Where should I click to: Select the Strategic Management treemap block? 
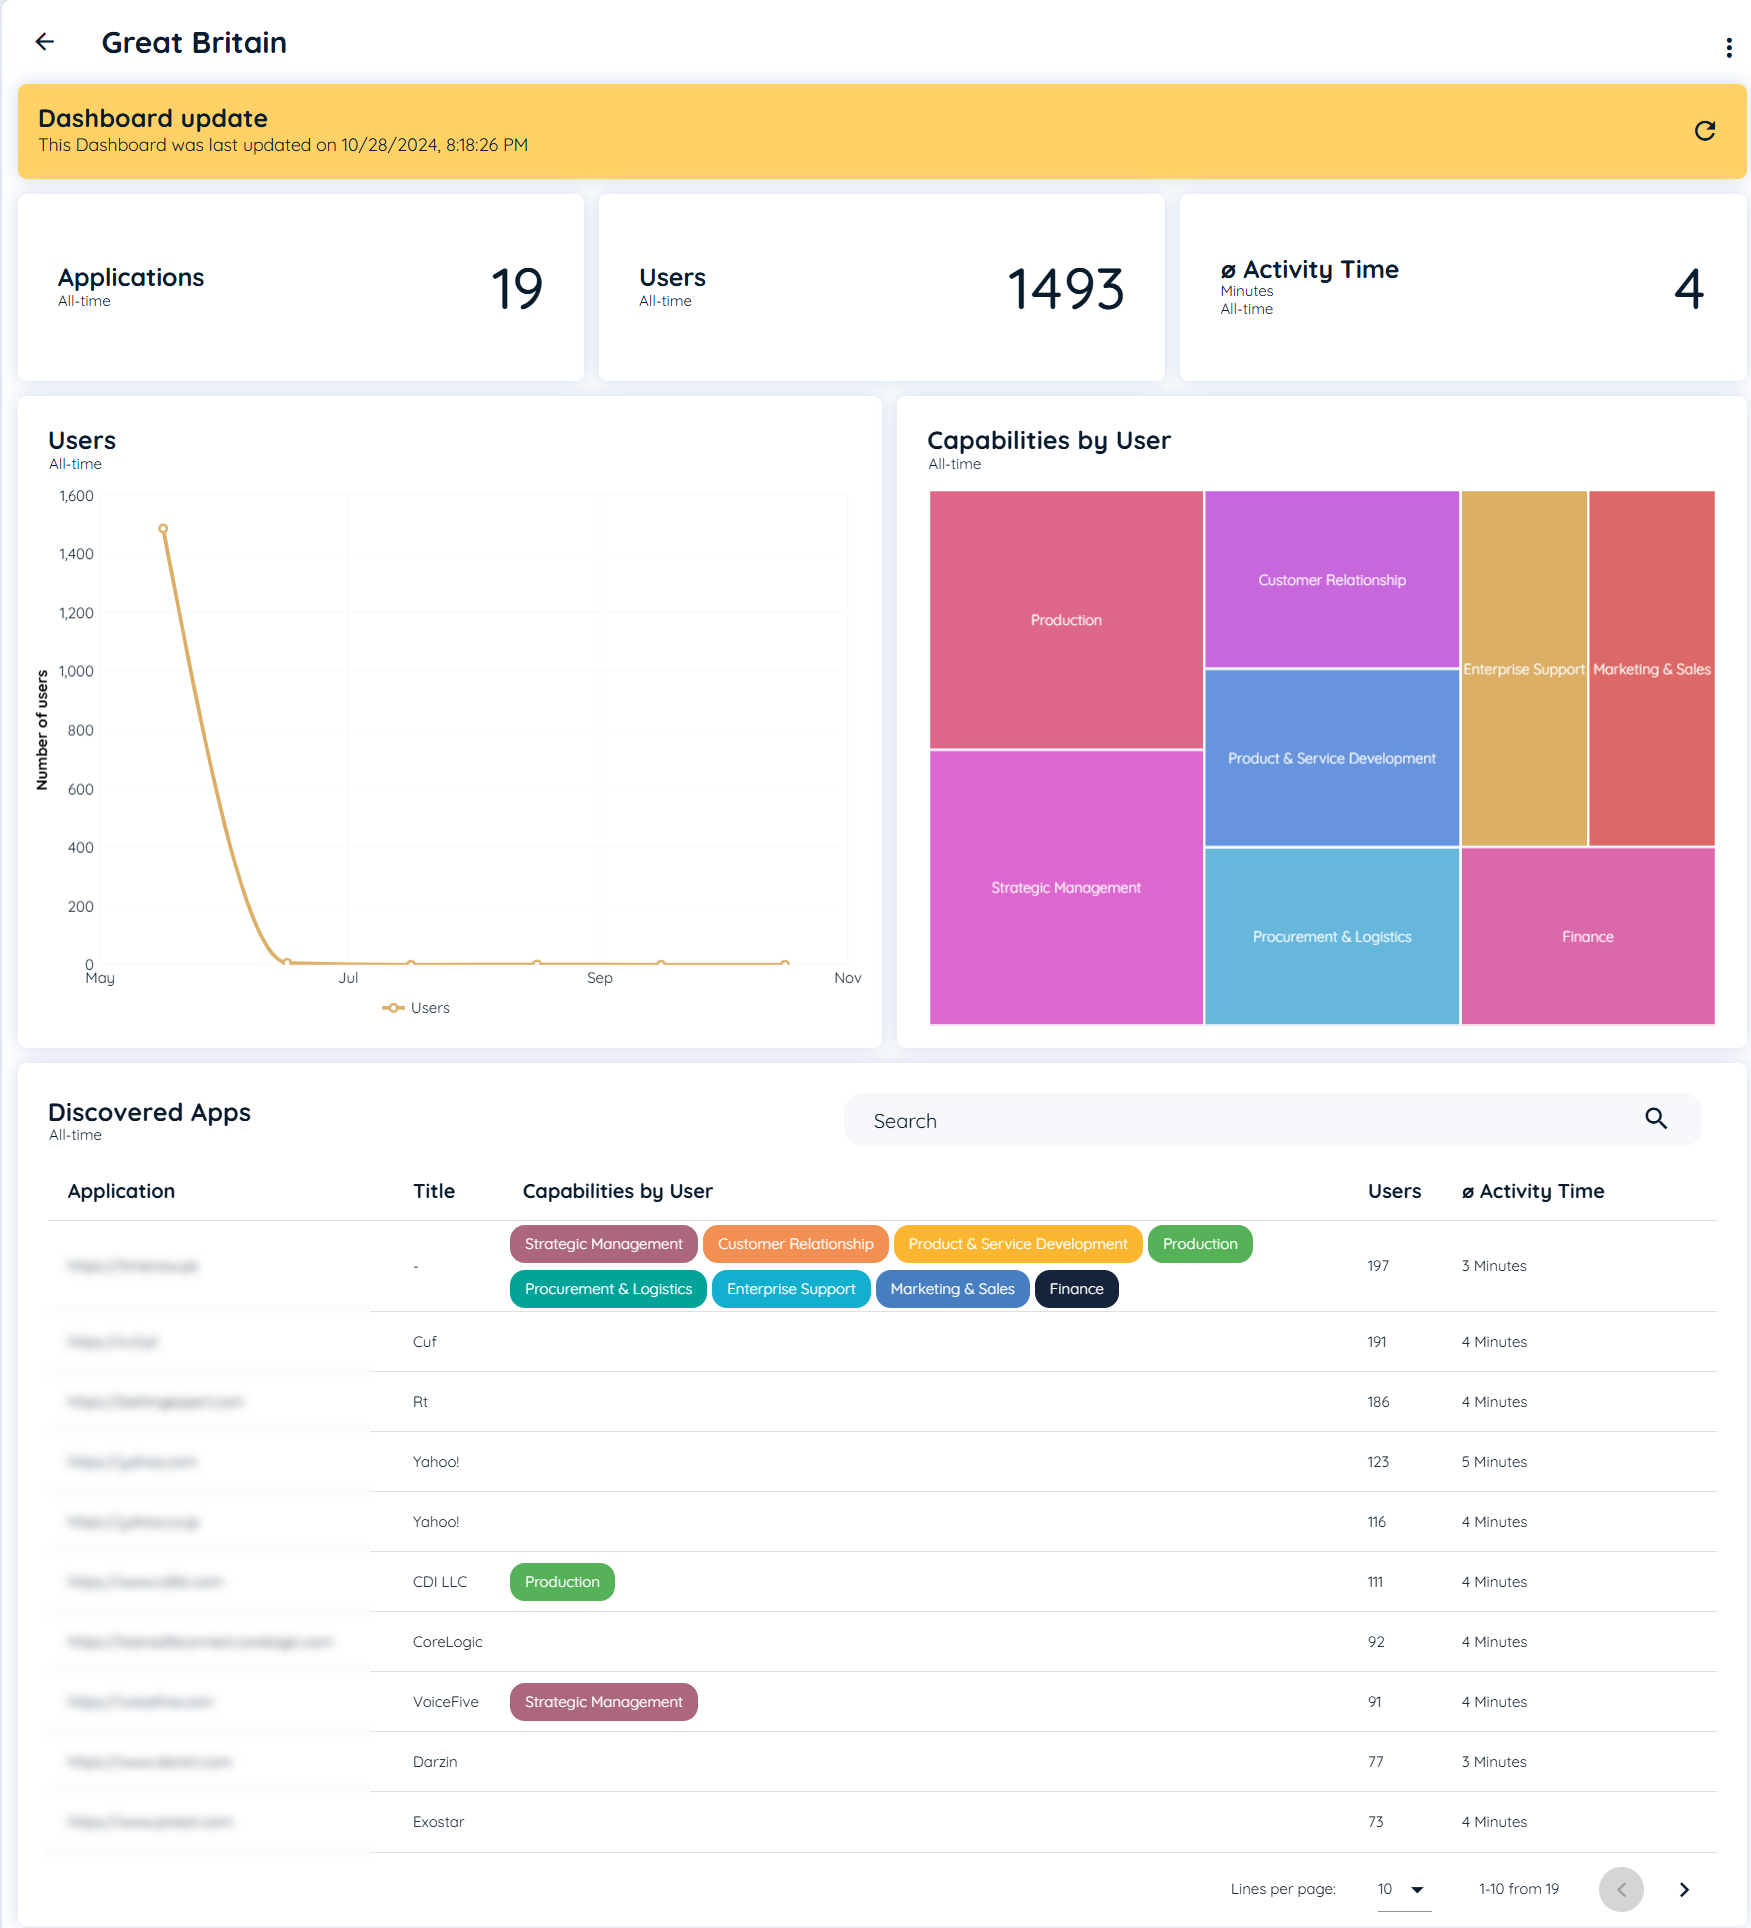pos(1066,887)
